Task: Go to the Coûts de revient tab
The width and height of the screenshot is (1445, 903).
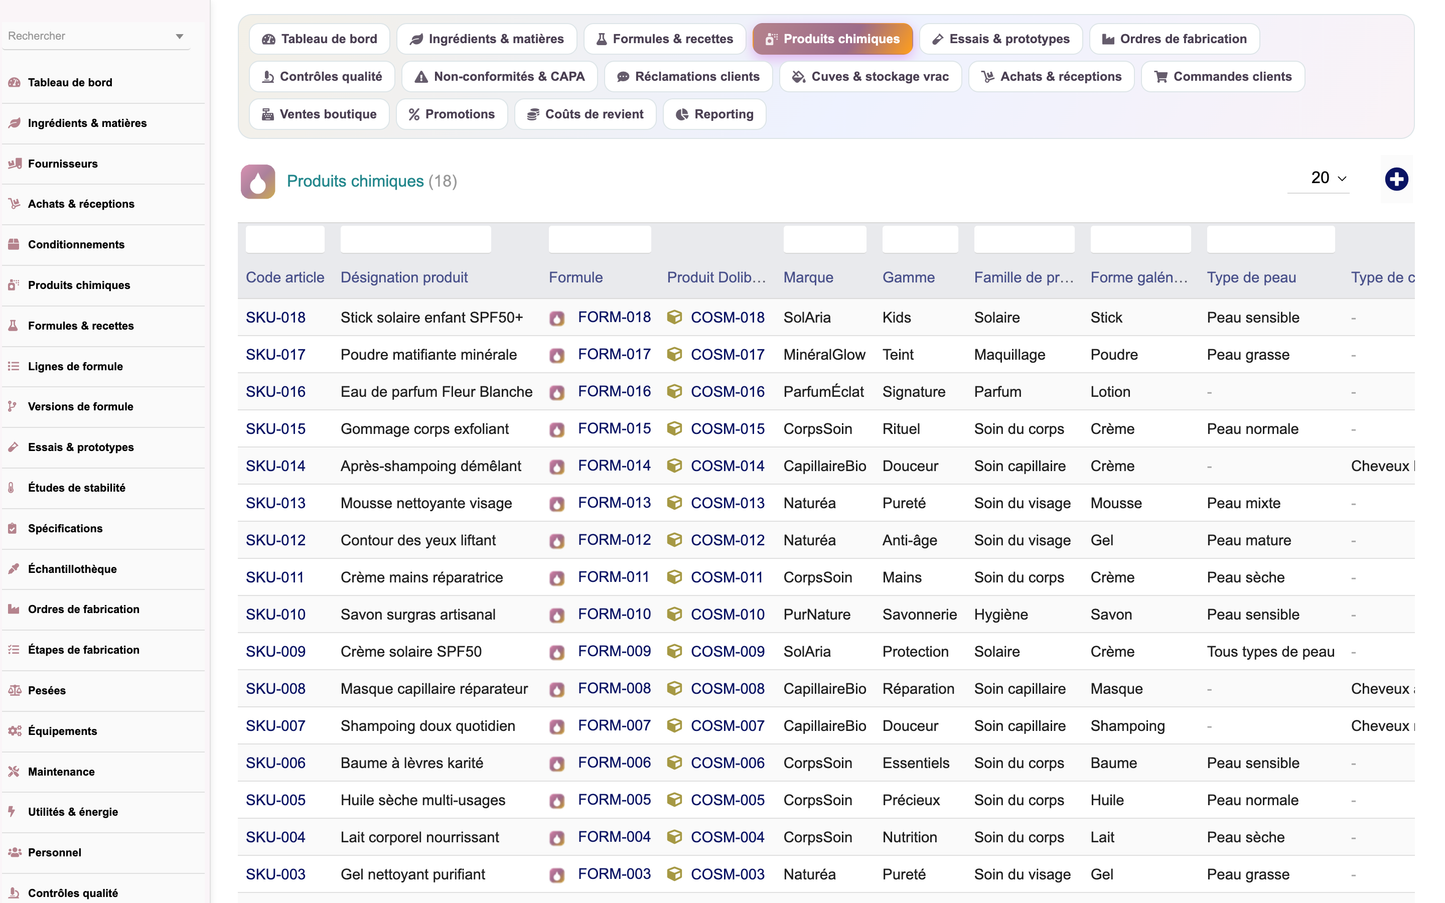Action: (x=585, y=114)
